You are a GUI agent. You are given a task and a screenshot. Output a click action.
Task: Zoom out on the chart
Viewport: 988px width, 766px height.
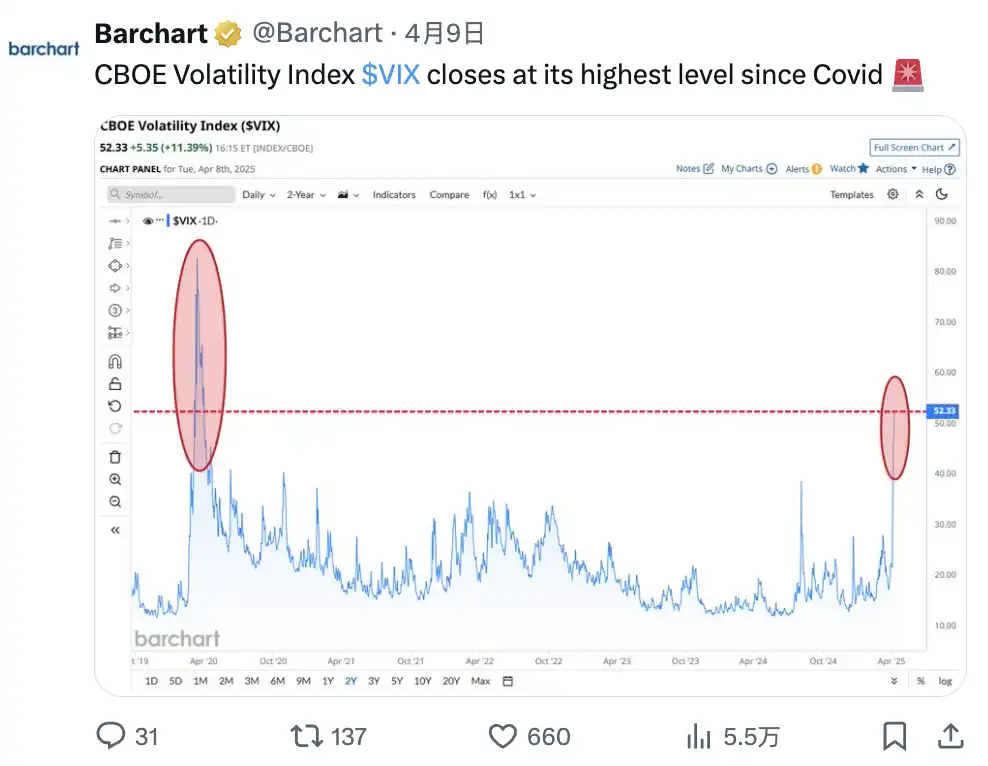coord(115,502)
